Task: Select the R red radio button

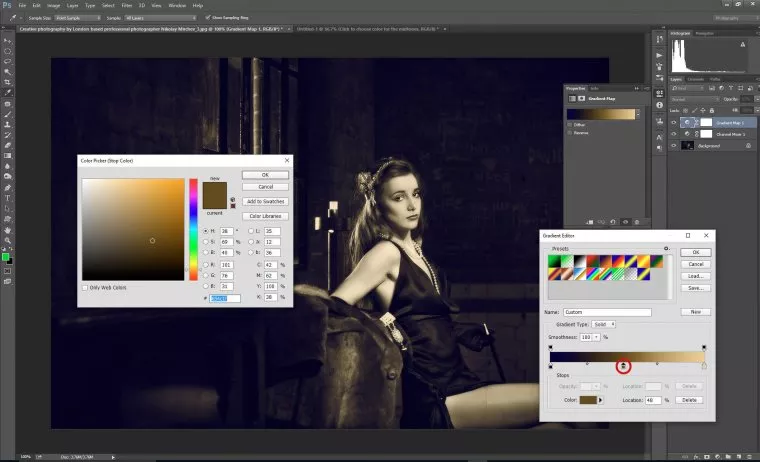Action: point(206,265)
